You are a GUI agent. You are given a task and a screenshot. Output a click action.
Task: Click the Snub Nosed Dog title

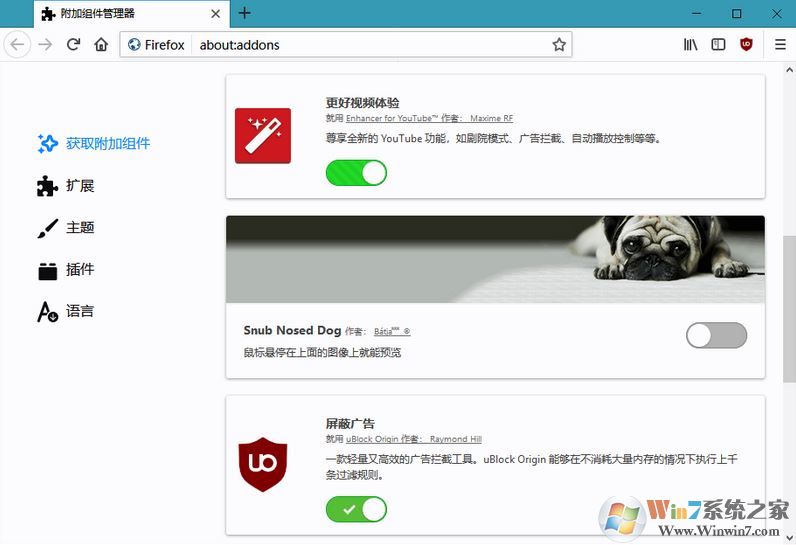pyautogui.click(x=292, y=331)
